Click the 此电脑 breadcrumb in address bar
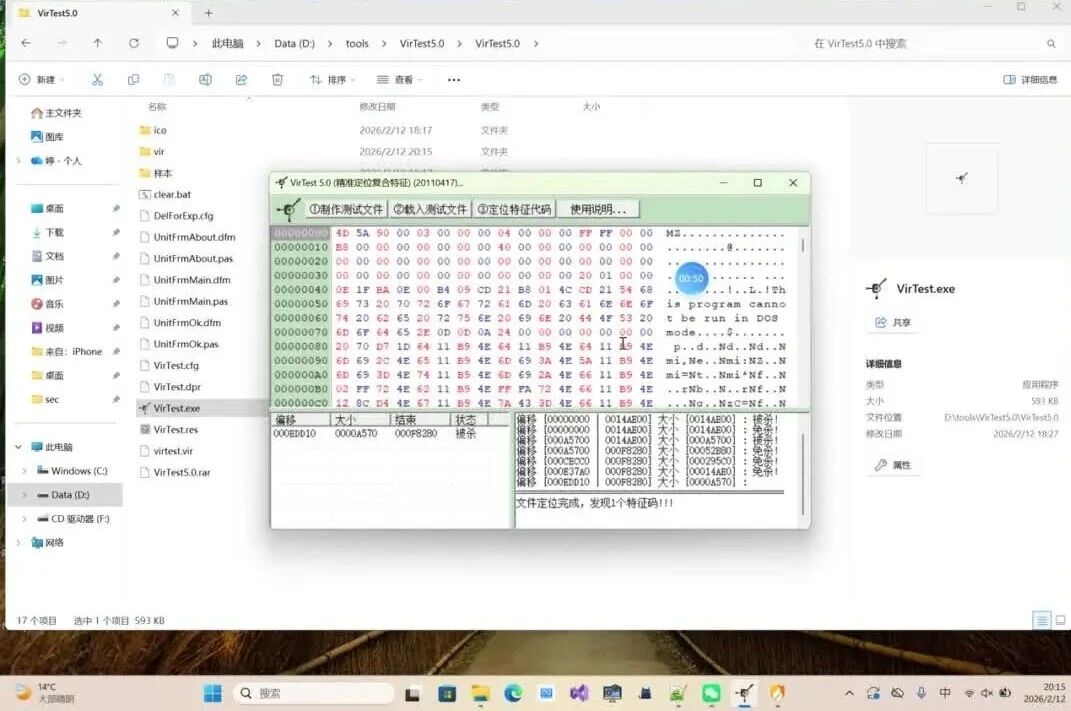Screen dimensions: 1071x711 [x=227, y=43]
